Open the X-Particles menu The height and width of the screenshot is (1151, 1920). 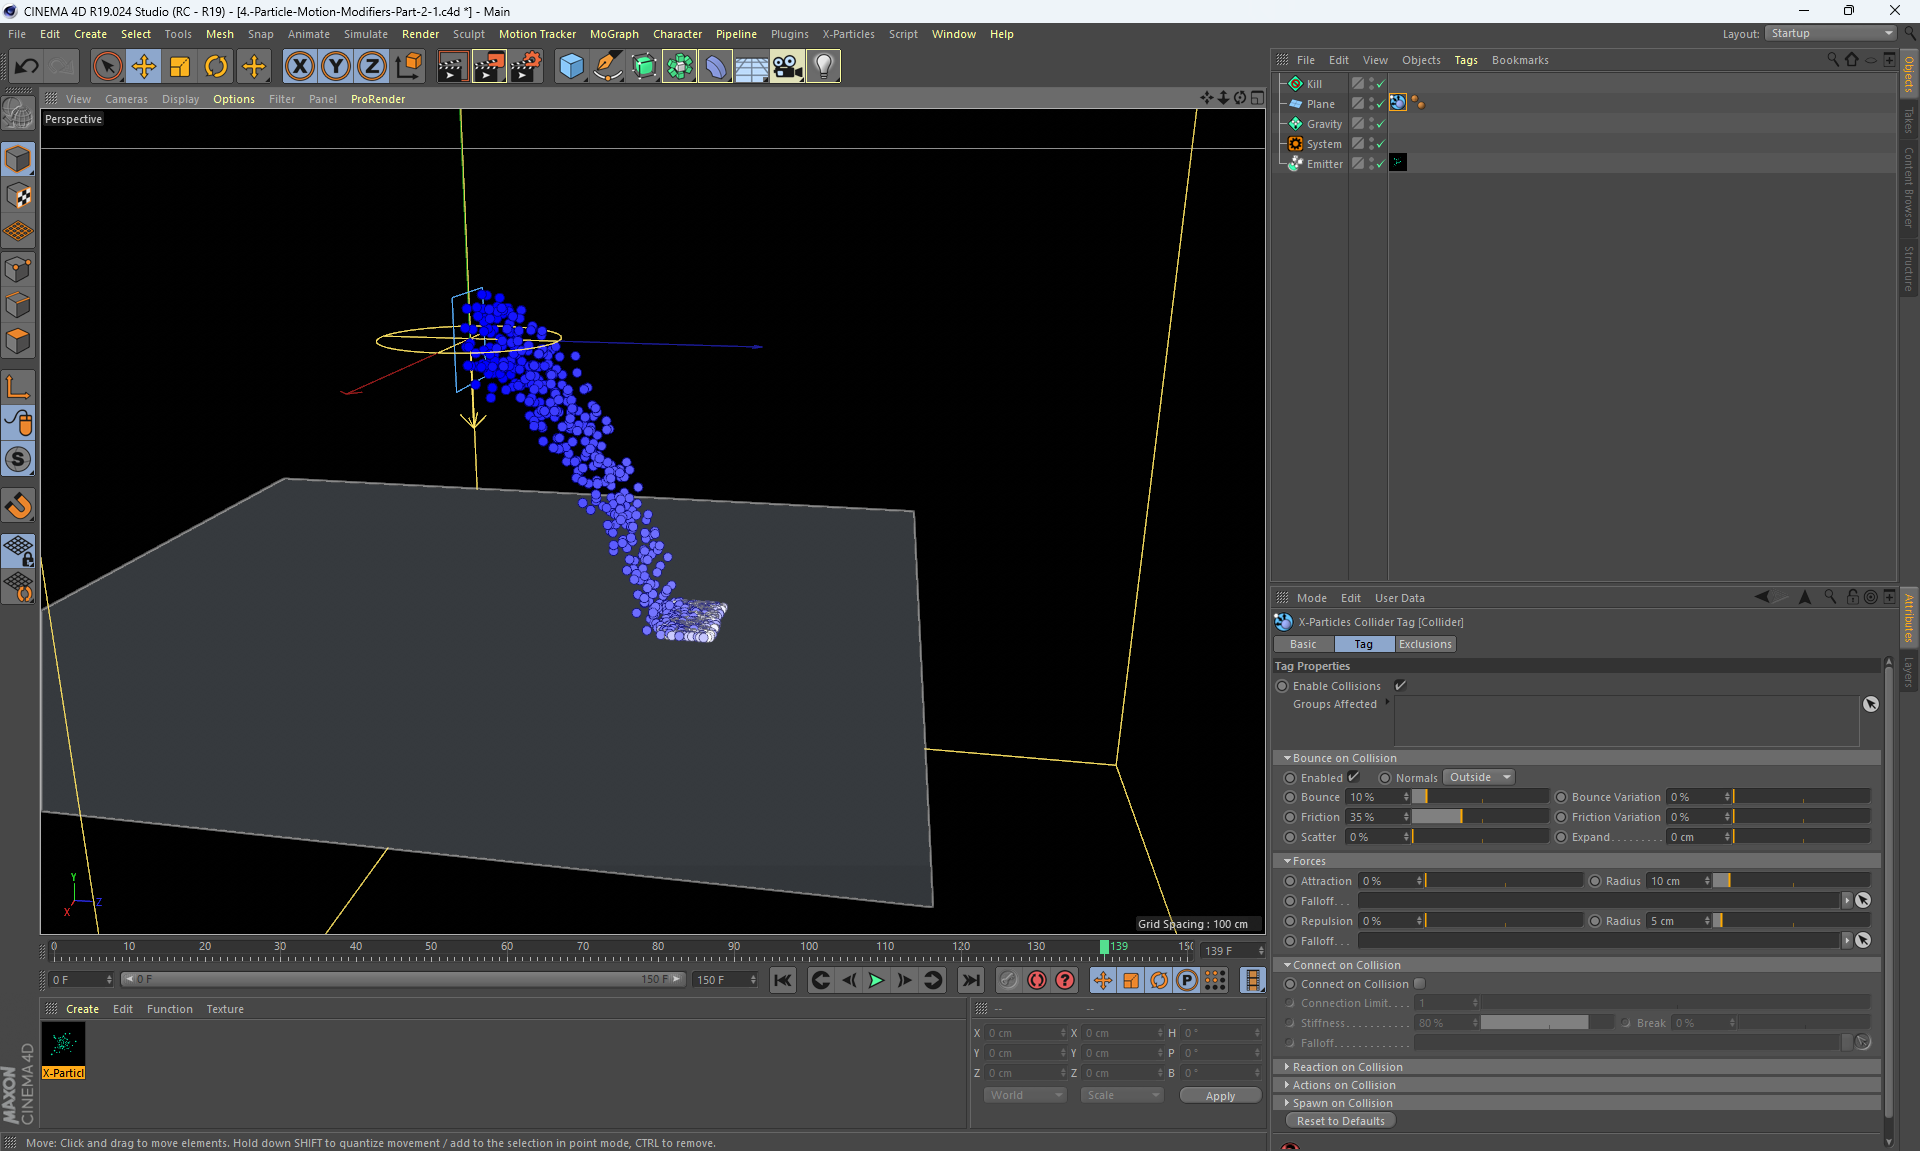tap(848, 34)
